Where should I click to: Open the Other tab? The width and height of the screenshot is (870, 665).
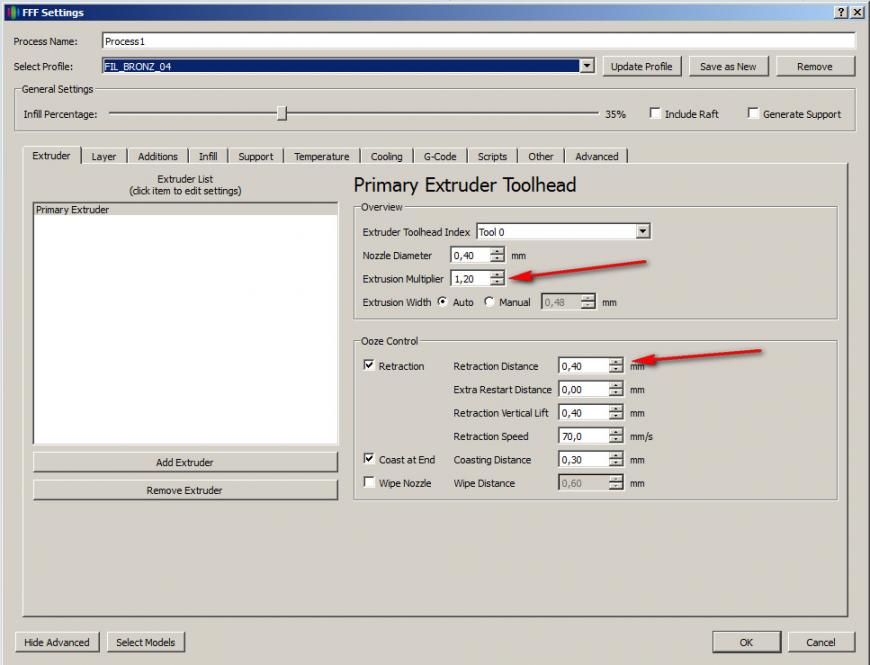tap(540, 156)
